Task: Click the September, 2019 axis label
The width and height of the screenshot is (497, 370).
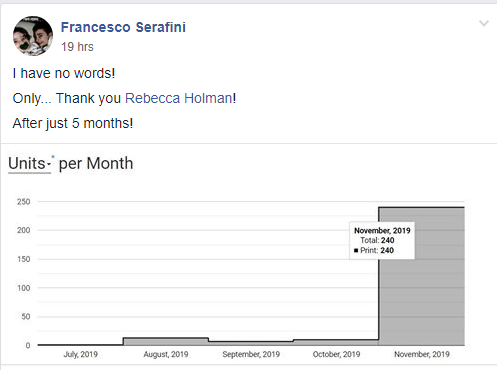Action: (x=251, y=354)
